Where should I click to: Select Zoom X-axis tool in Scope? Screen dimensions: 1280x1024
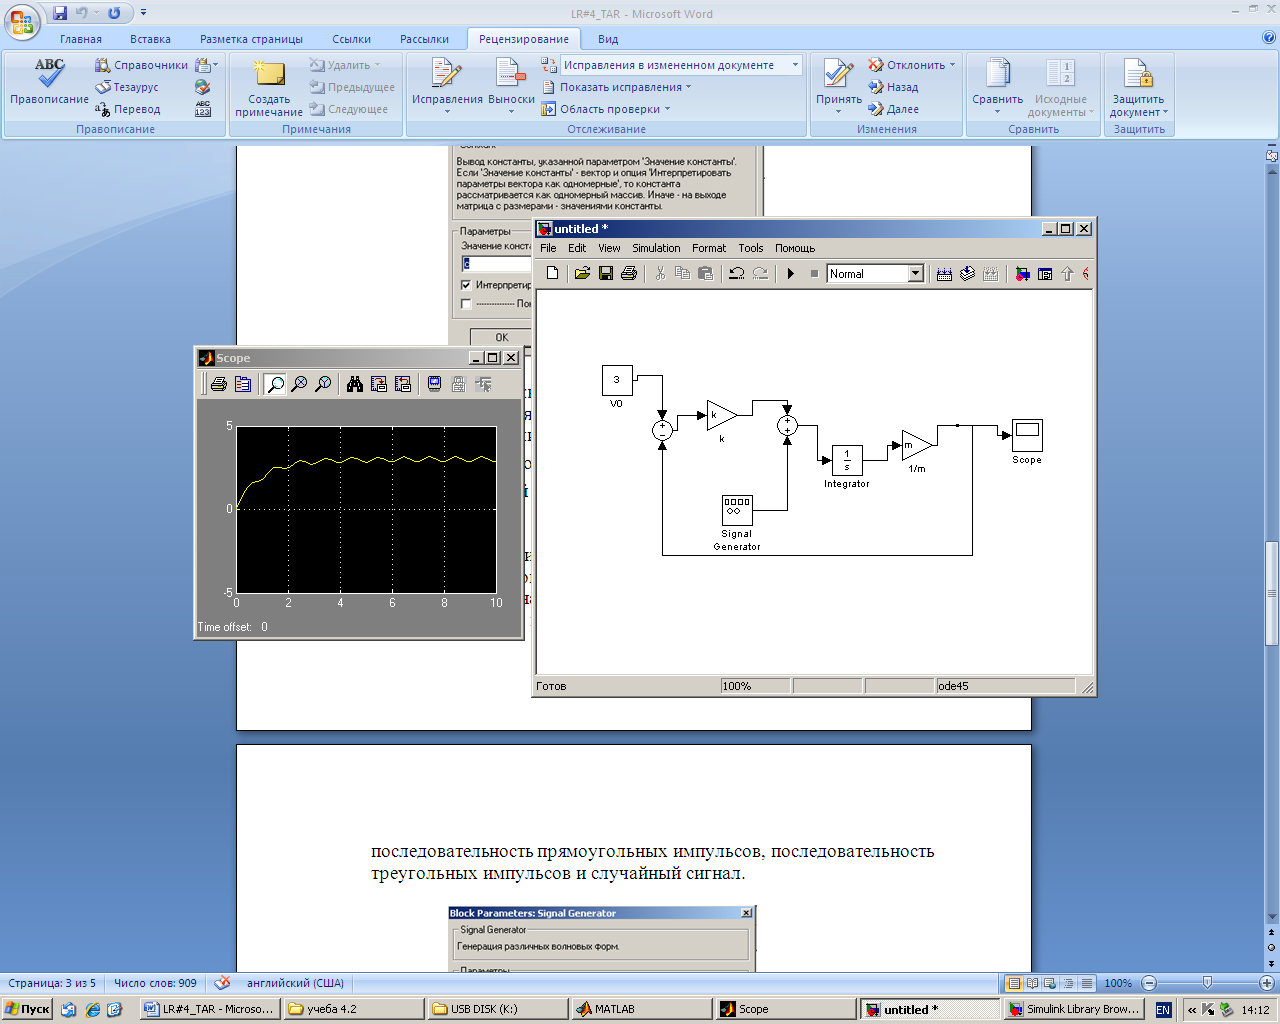pyautogui.click(x=299, y=384)
